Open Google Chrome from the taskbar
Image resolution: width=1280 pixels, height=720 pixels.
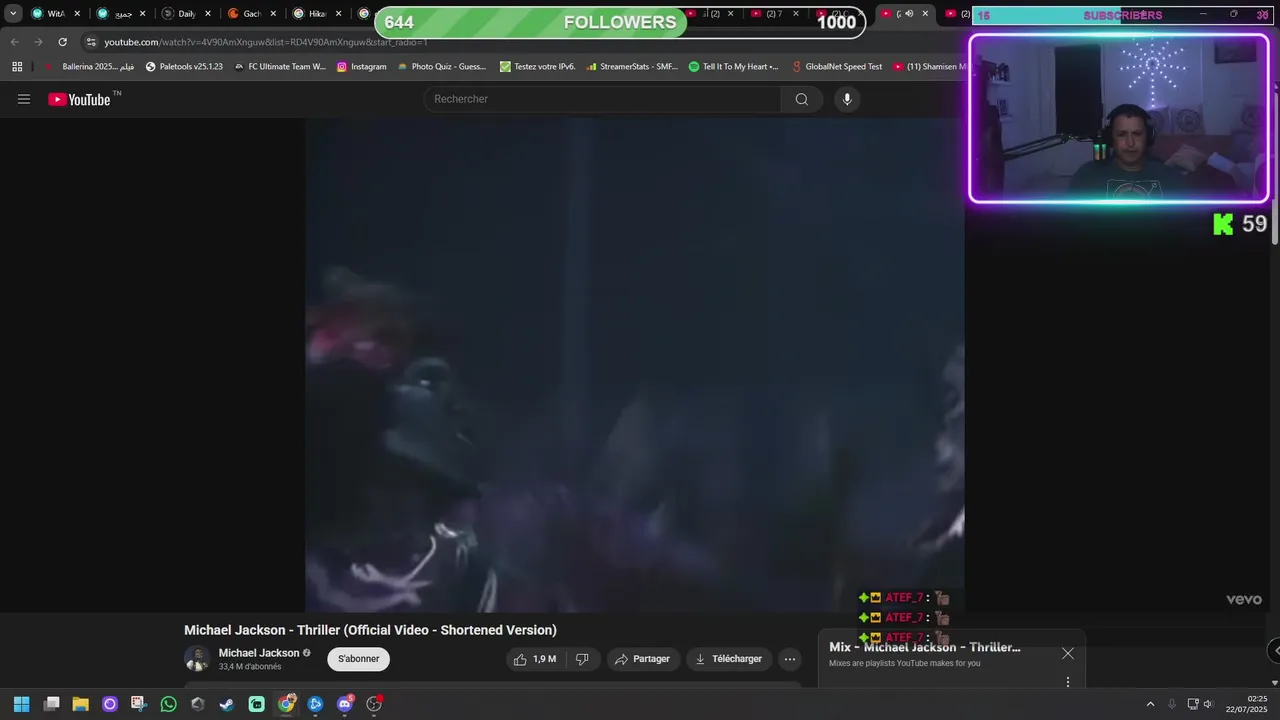coord(286,704)
